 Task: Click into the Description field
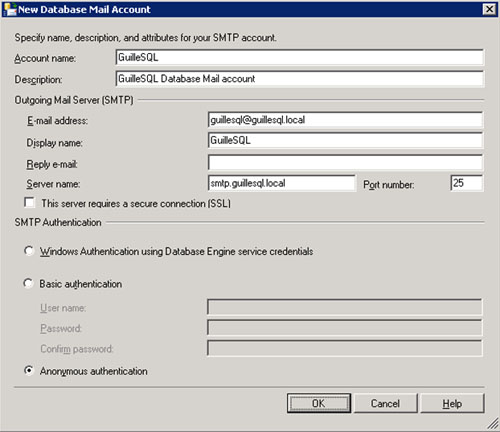pos(300,79)
